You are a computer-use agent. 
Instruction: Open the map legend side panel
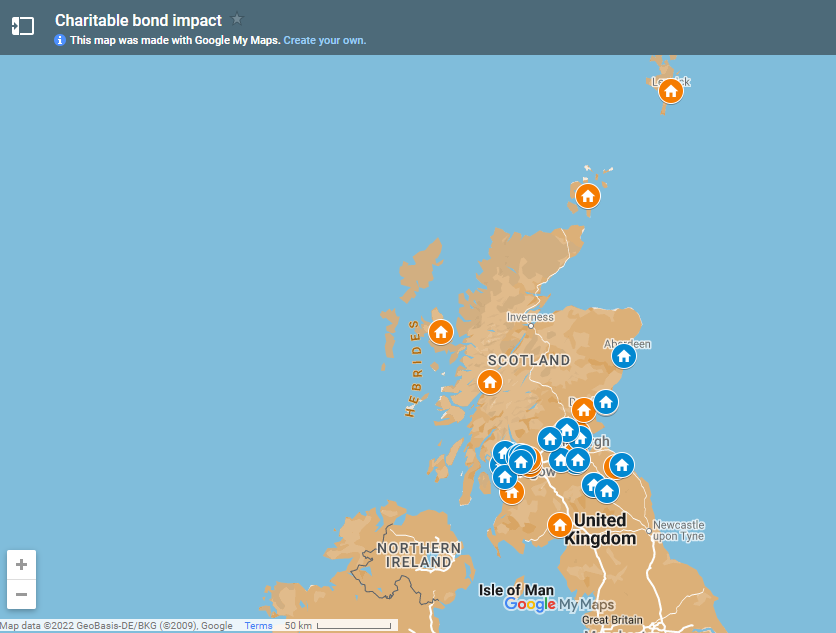[x=23, y=27]
